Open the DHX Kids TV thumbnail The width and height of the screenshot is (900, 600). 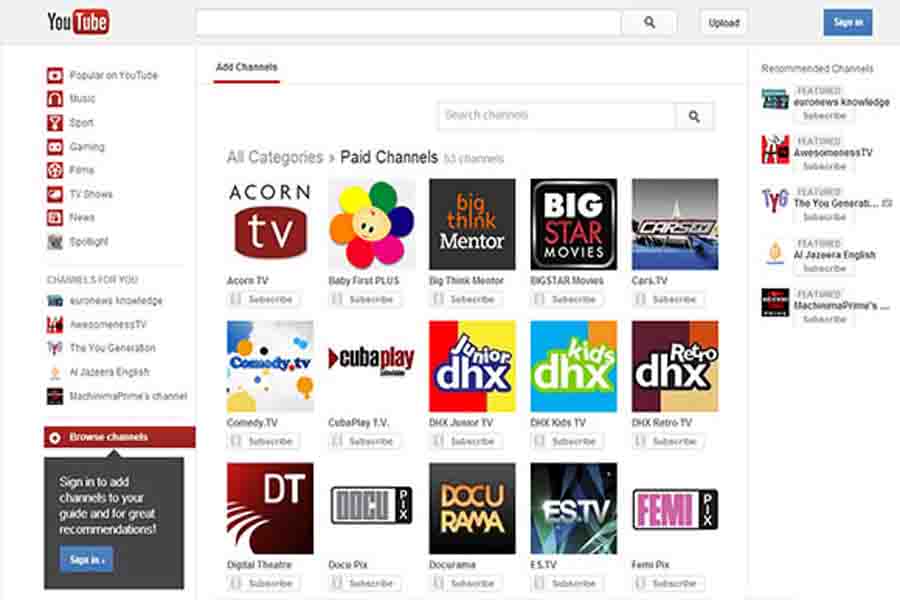coord(573,366)
